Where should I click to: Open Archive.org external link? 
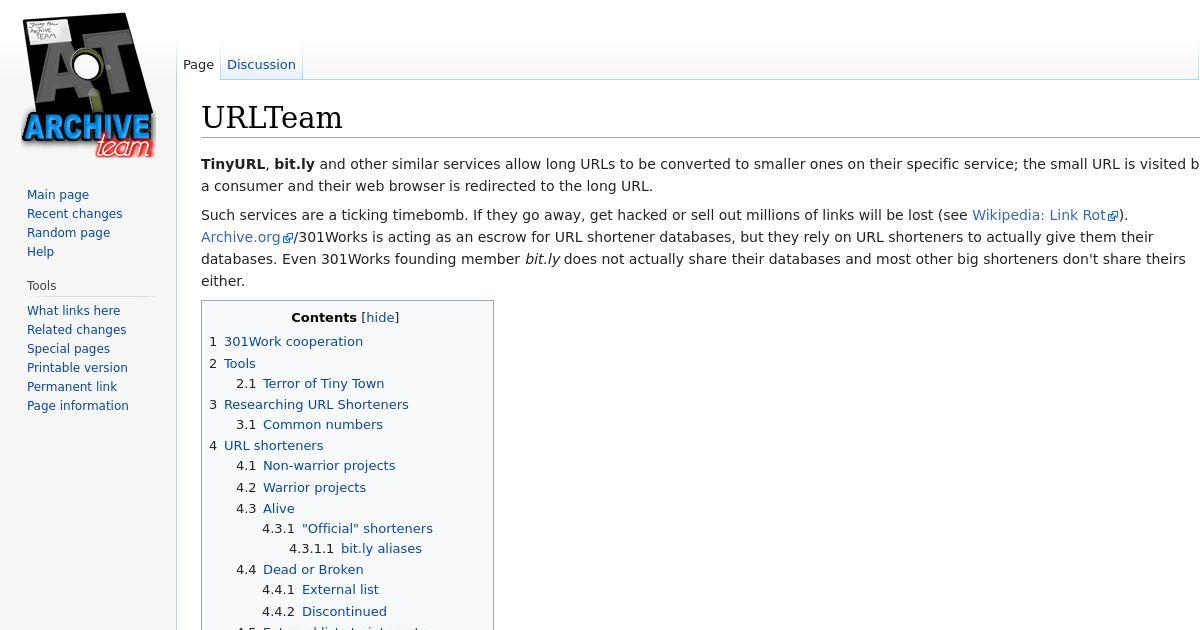247,237
